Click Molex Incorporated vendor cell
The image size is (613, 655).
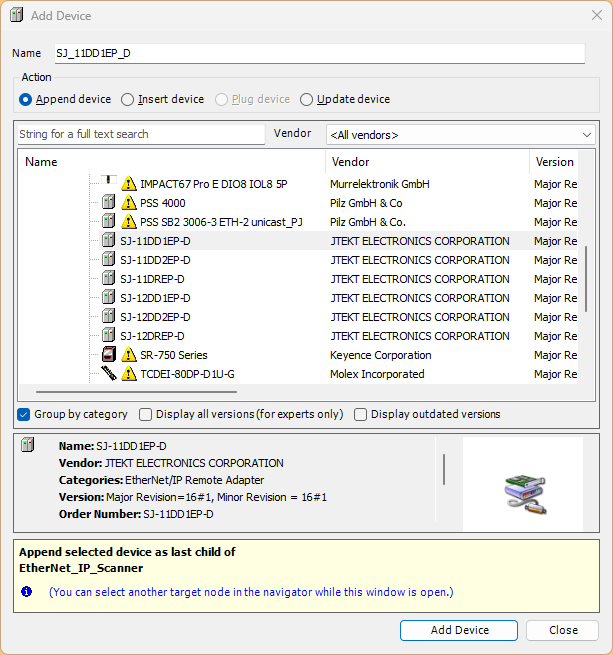pos(377,374)
